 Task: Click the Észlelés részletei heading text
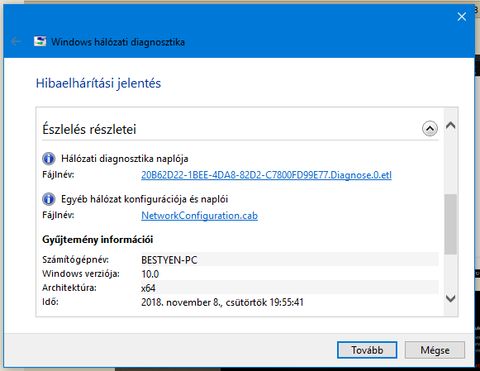tap(89, 129)
